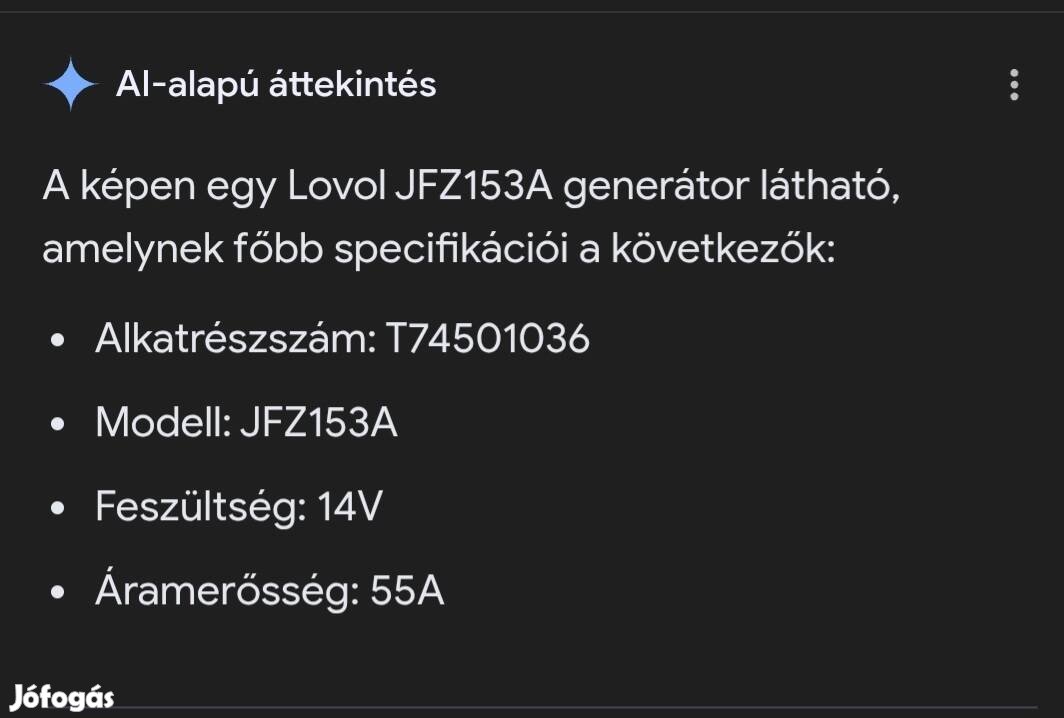
Task: Click the 'Feszültség' label
Action: [x=200, y=508]
